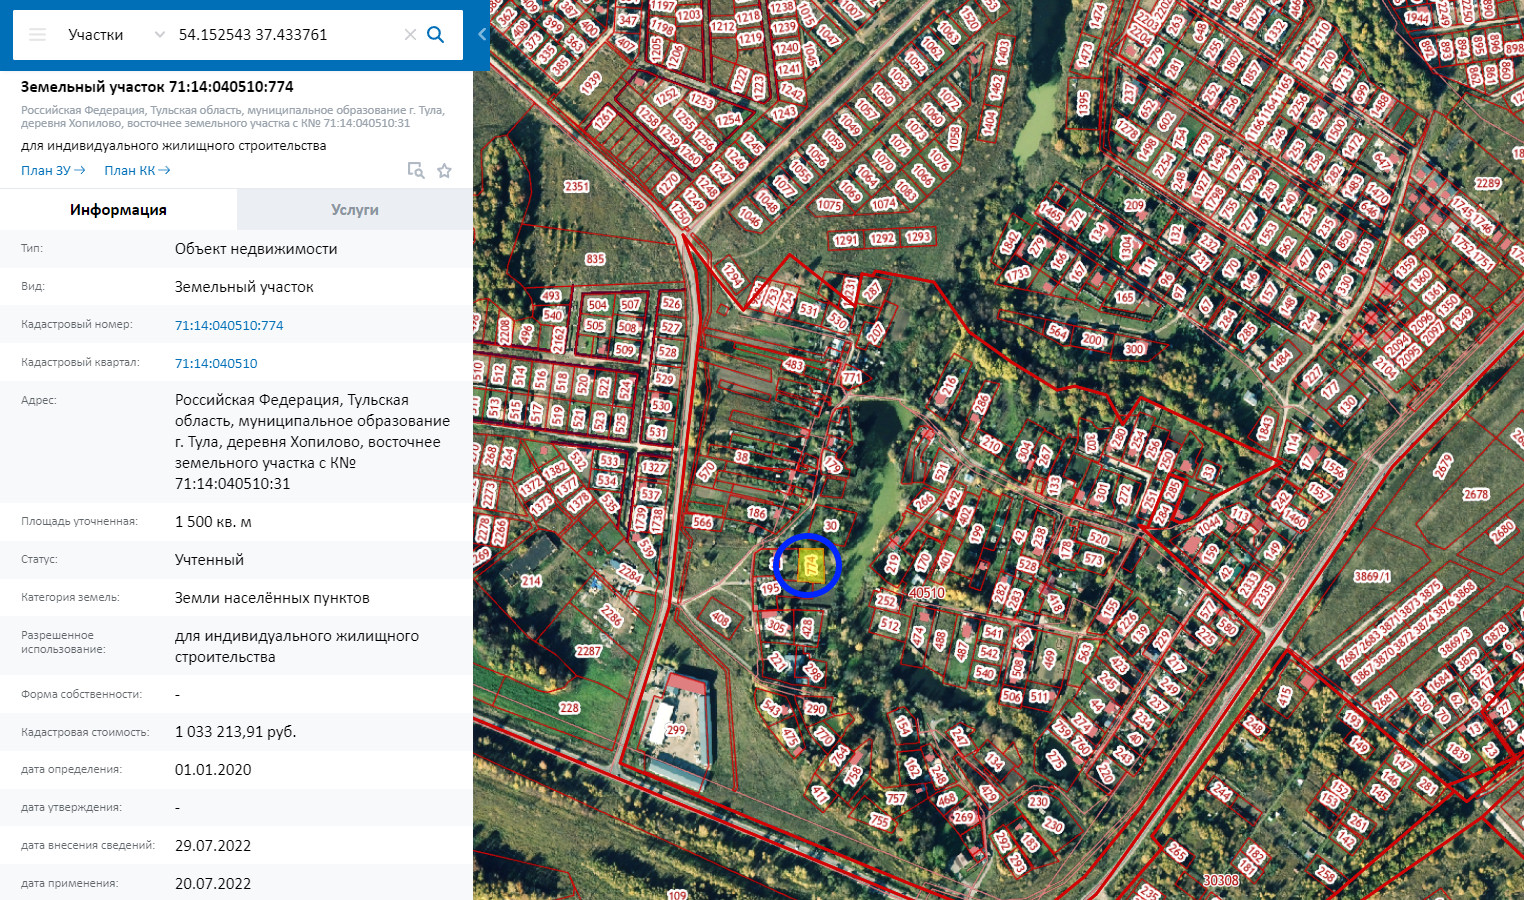
Task: Follow cadastral quarter link 71:14:040510
Action: coord(216,364)
